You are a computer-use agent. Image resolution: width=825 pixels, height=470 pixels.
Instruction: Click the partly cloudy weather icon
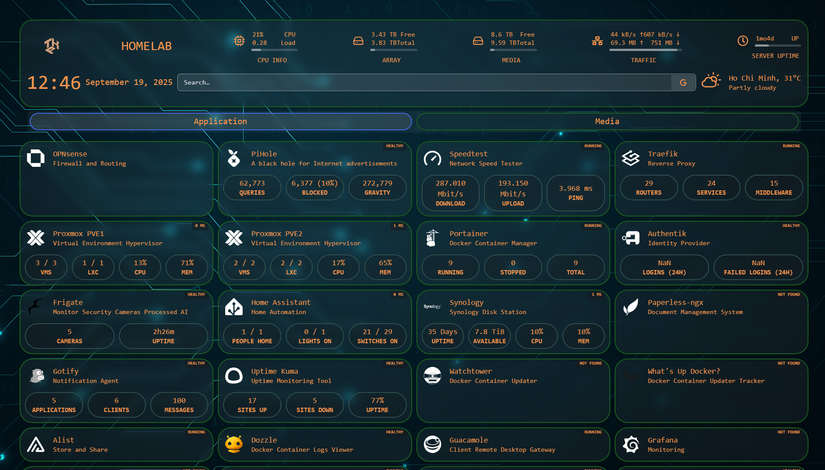tap(711, 81)
